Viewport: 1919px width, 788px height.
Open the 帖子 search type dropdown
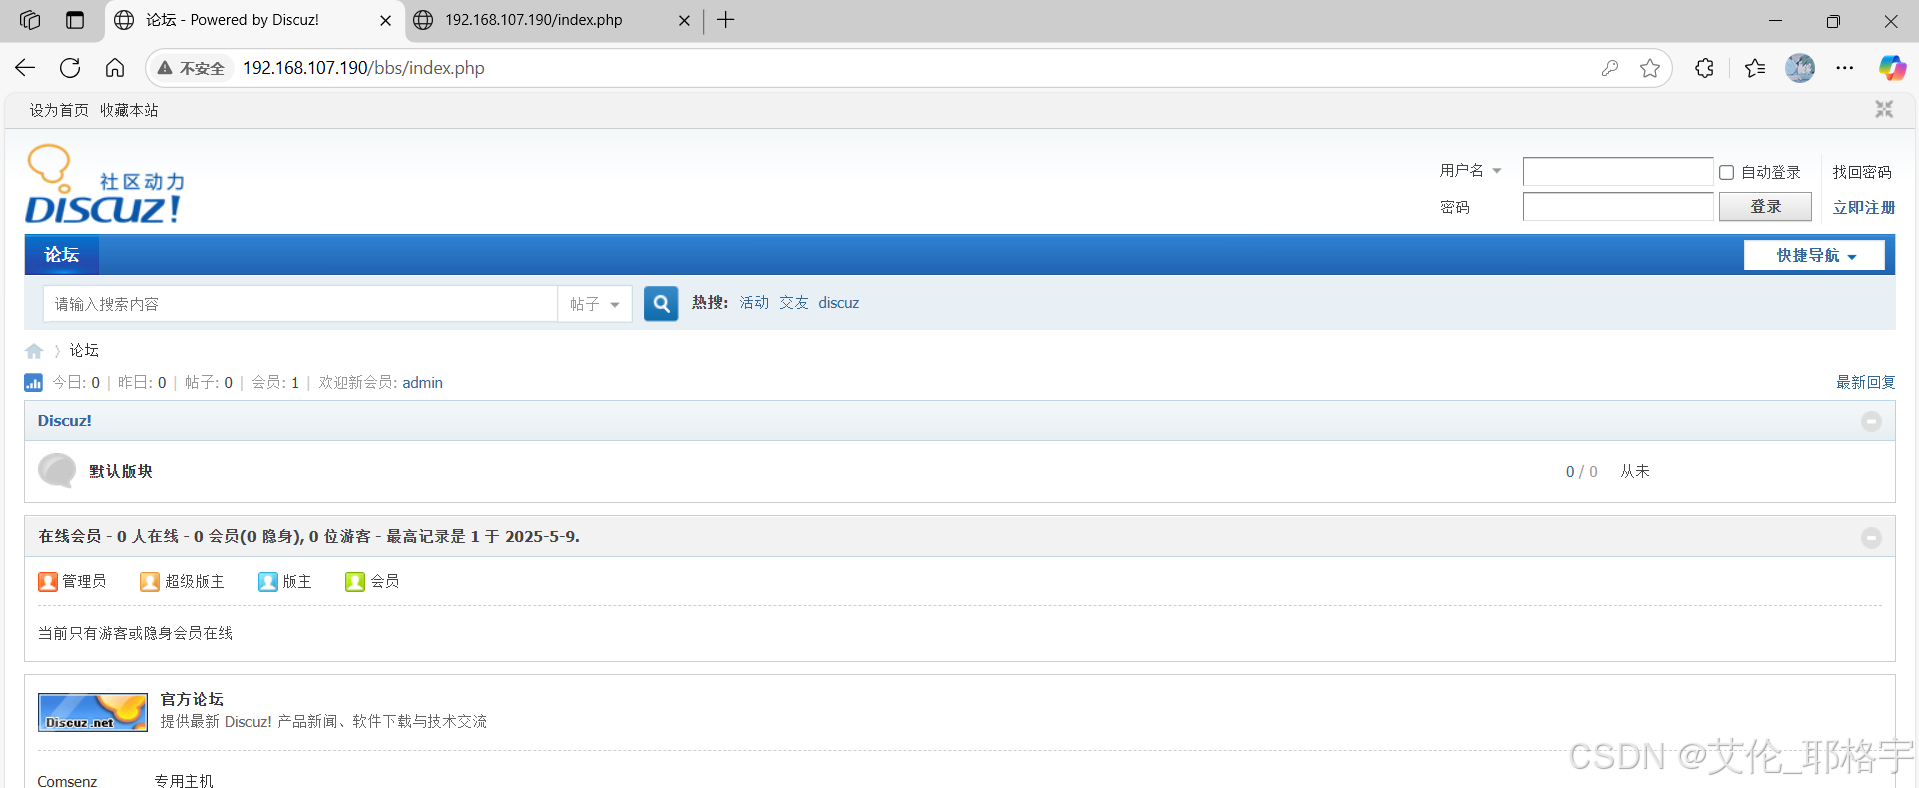click(595, 304)
